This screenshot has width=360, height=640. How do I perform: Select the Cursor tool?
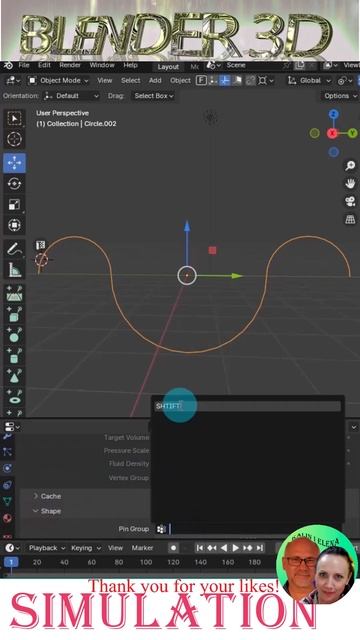pyautogui.click(x=14, y=139)
